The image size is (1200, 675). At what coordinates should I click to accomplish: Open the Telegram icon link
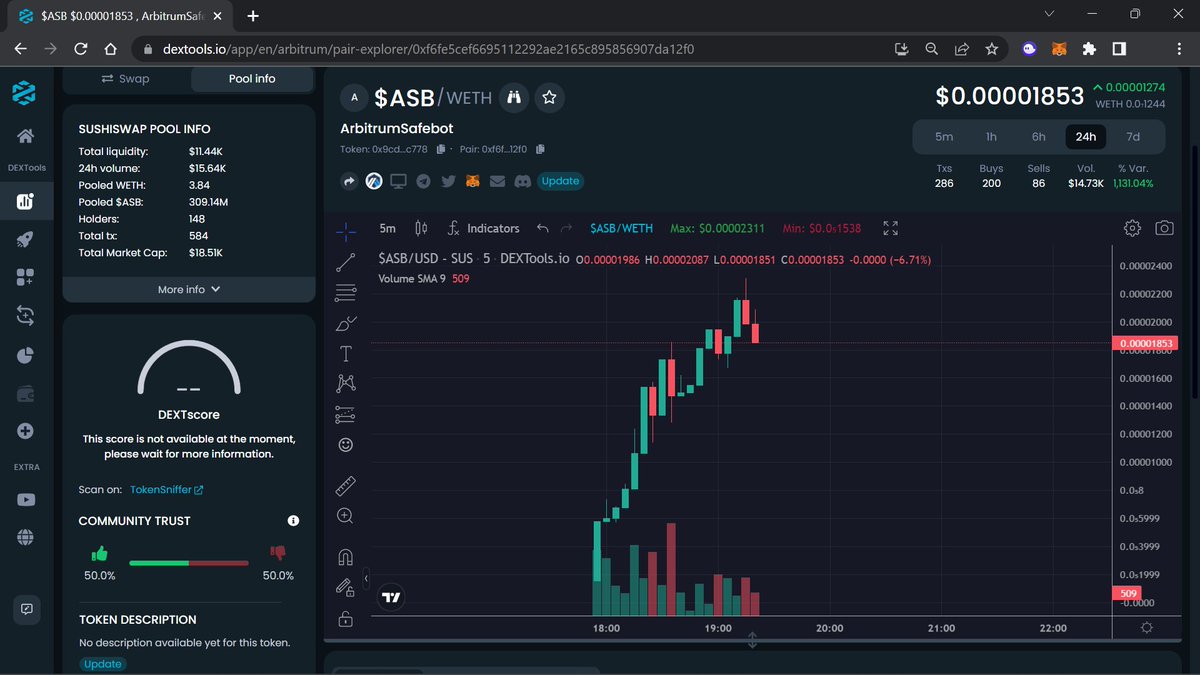(x=423, y=181)
